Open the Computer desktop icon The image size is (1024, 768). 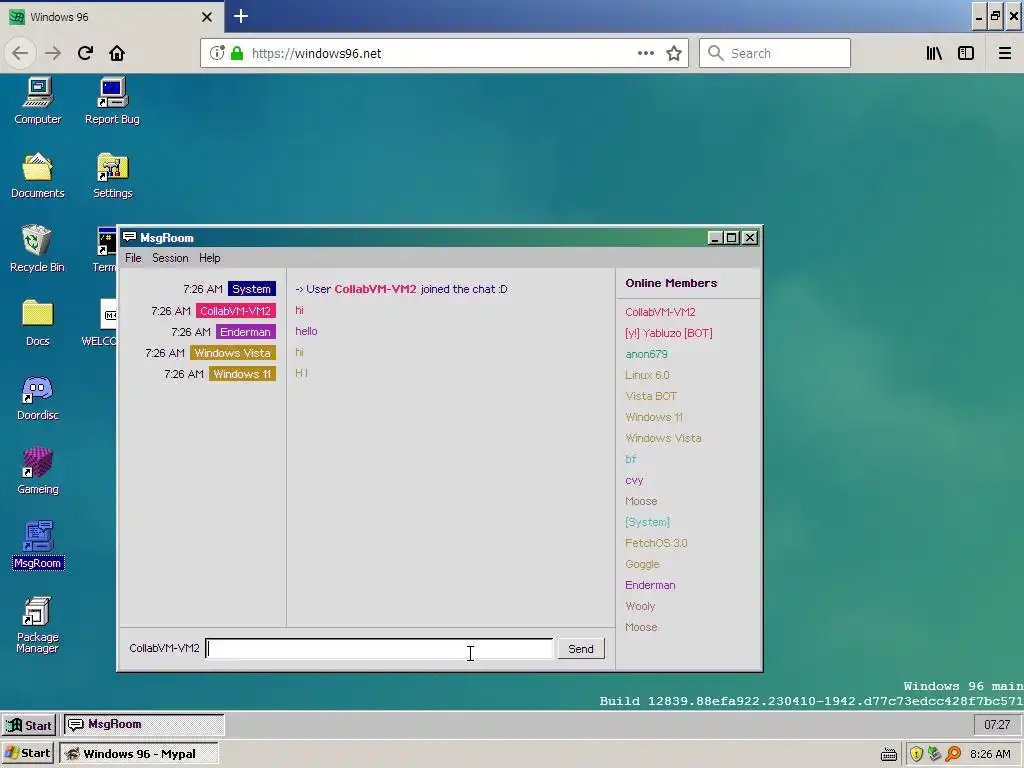(x=38, y=101)
